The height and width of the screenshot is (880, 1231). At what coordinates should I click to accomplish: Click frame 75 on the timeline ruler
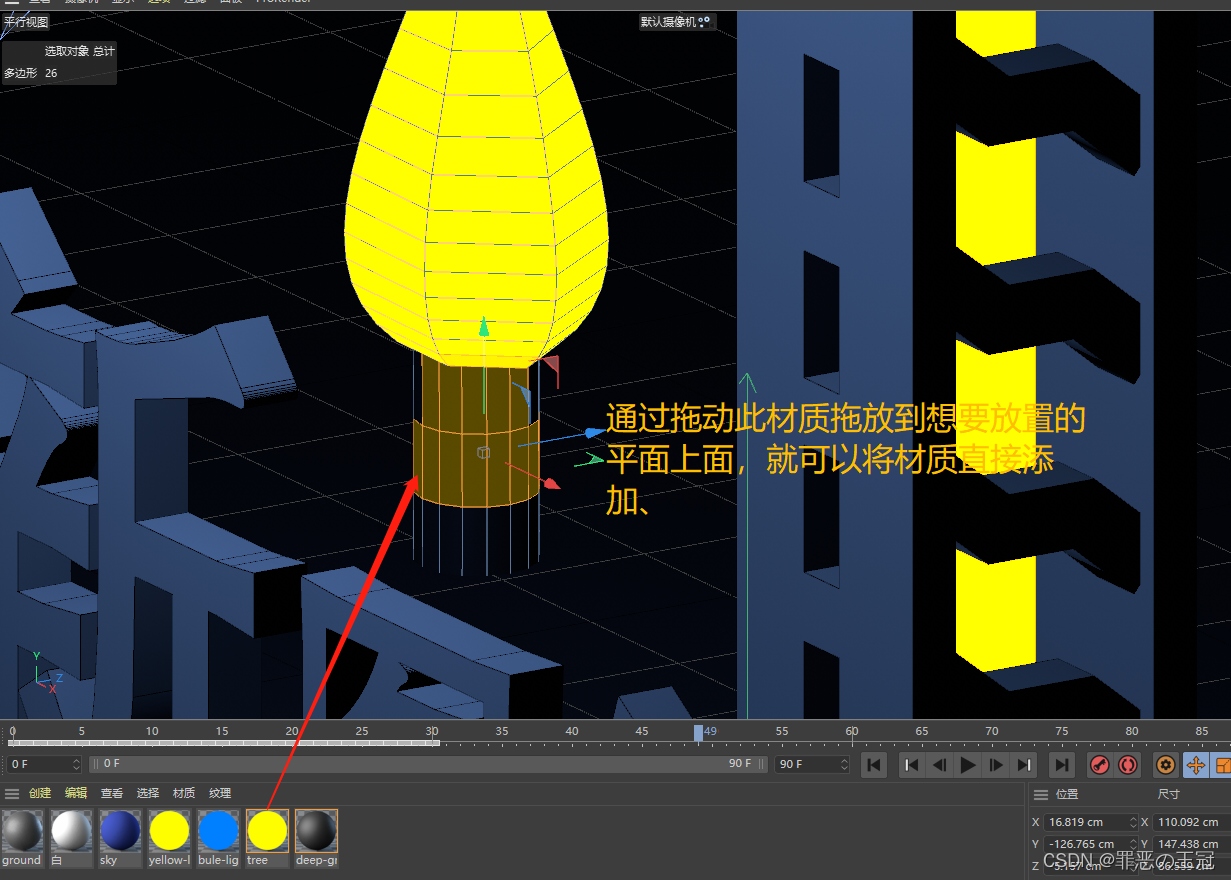pos(1061,732)
